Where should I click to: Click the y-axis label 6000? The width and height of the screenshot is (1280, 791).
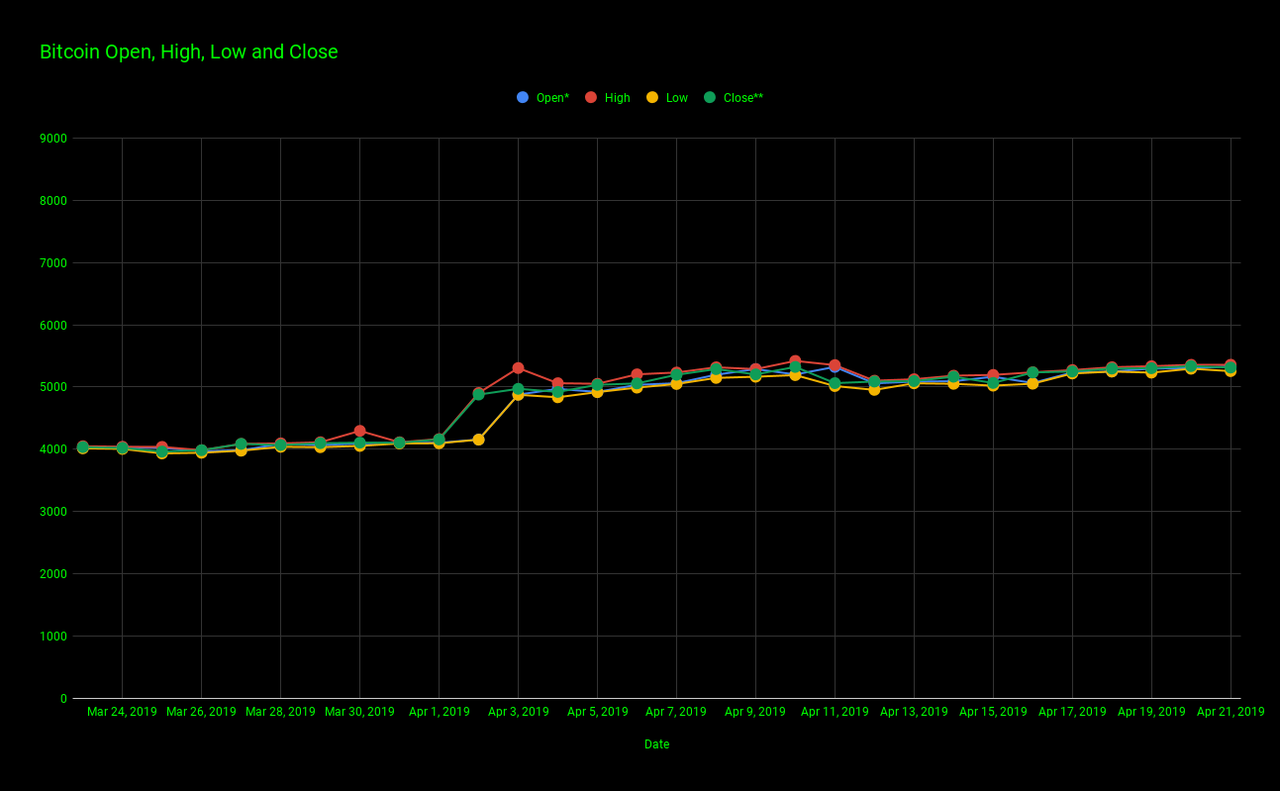[55, 325]
